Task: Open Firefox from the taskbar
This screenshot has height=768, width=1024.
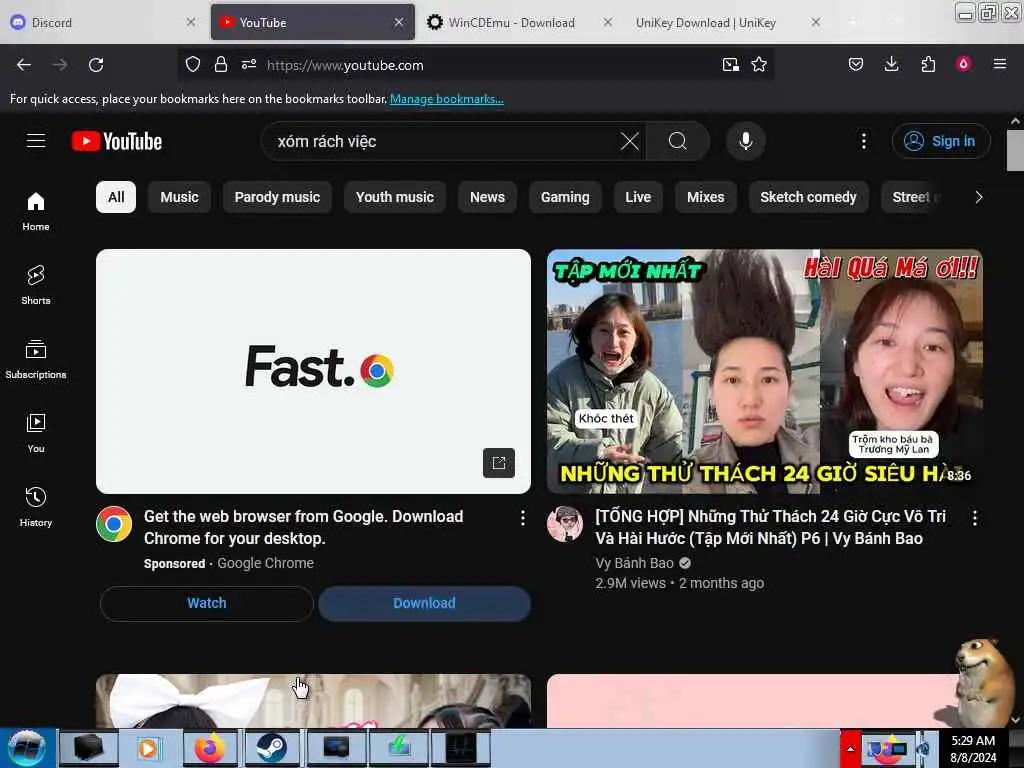Action: coord(210,748)
